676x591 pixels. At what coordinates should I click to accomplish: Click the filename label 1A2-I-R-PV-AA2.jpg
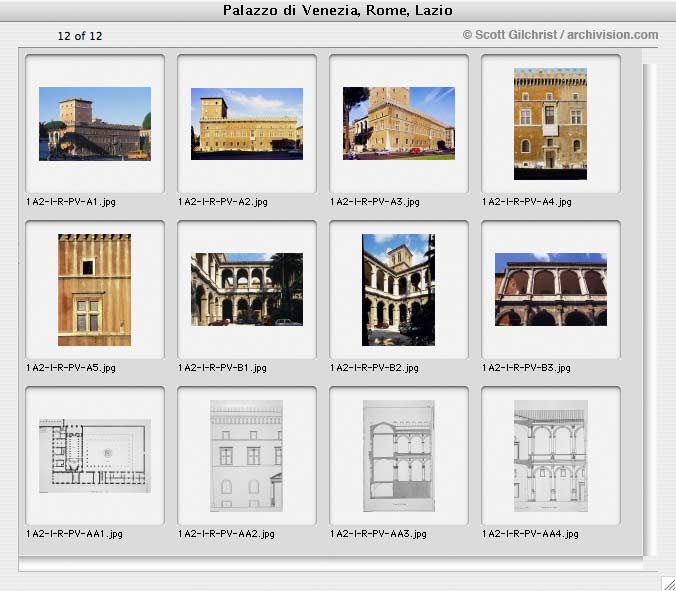coord(226,534)
